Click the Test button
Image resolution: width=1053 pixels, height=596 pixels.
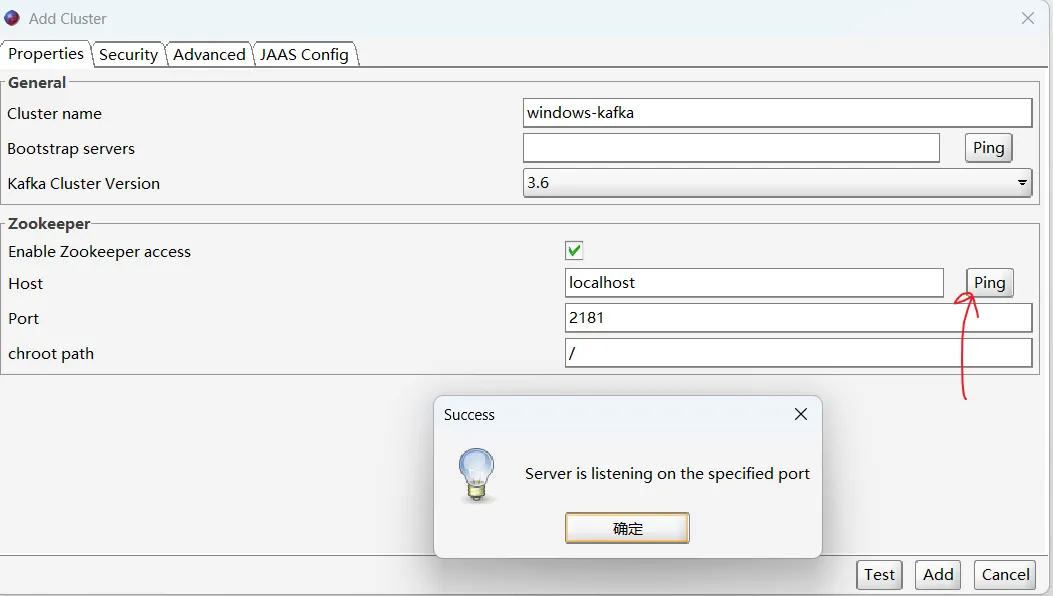coord(879,574)
